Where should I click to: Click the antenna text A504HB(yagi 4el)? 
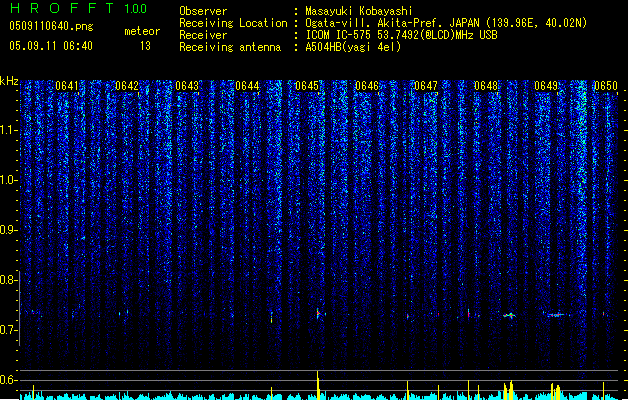pyautogui.click(x=353, y=47)
